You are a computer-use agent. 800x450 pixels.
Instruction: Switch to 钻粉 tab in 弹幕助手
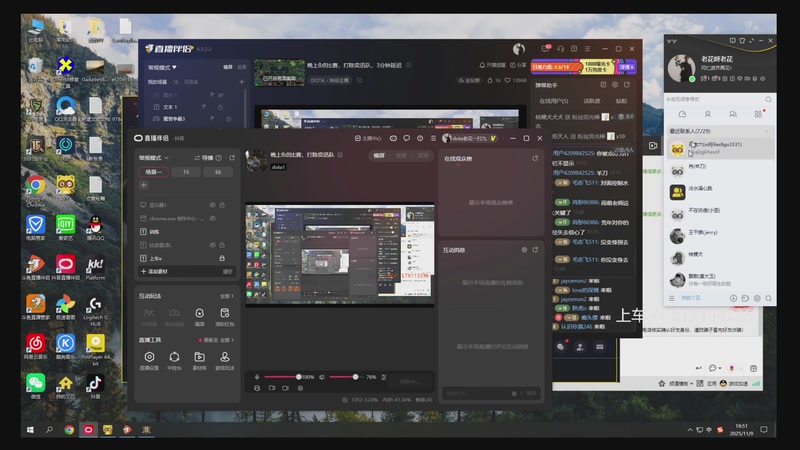coord(621,101)
